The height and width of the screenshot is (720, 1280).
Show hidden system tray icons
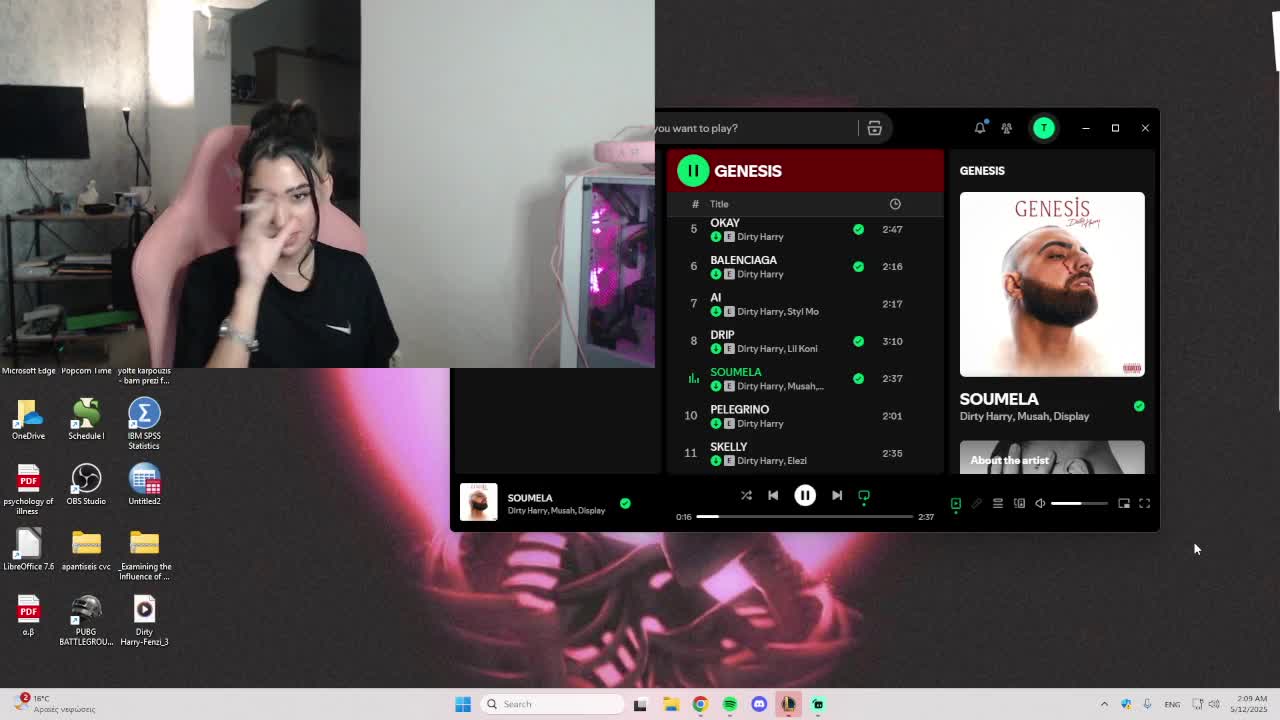click(1104, 704)
